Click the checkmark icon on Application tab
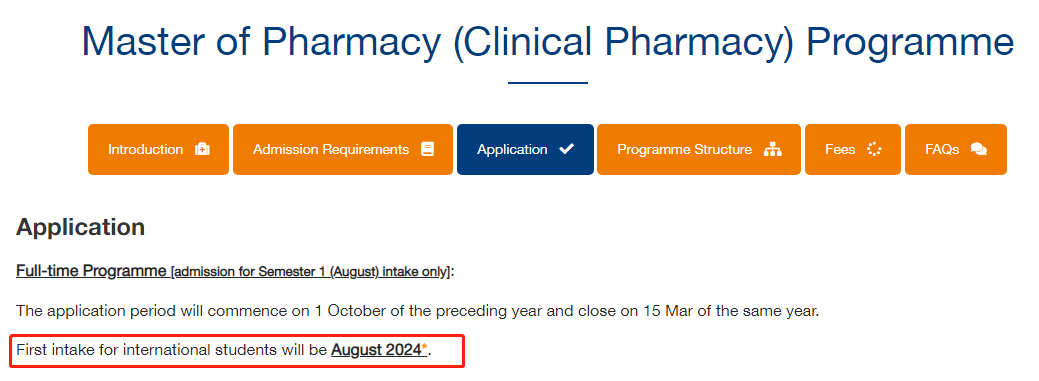This screenshot has height=381, width=1039. pos(566,150)
